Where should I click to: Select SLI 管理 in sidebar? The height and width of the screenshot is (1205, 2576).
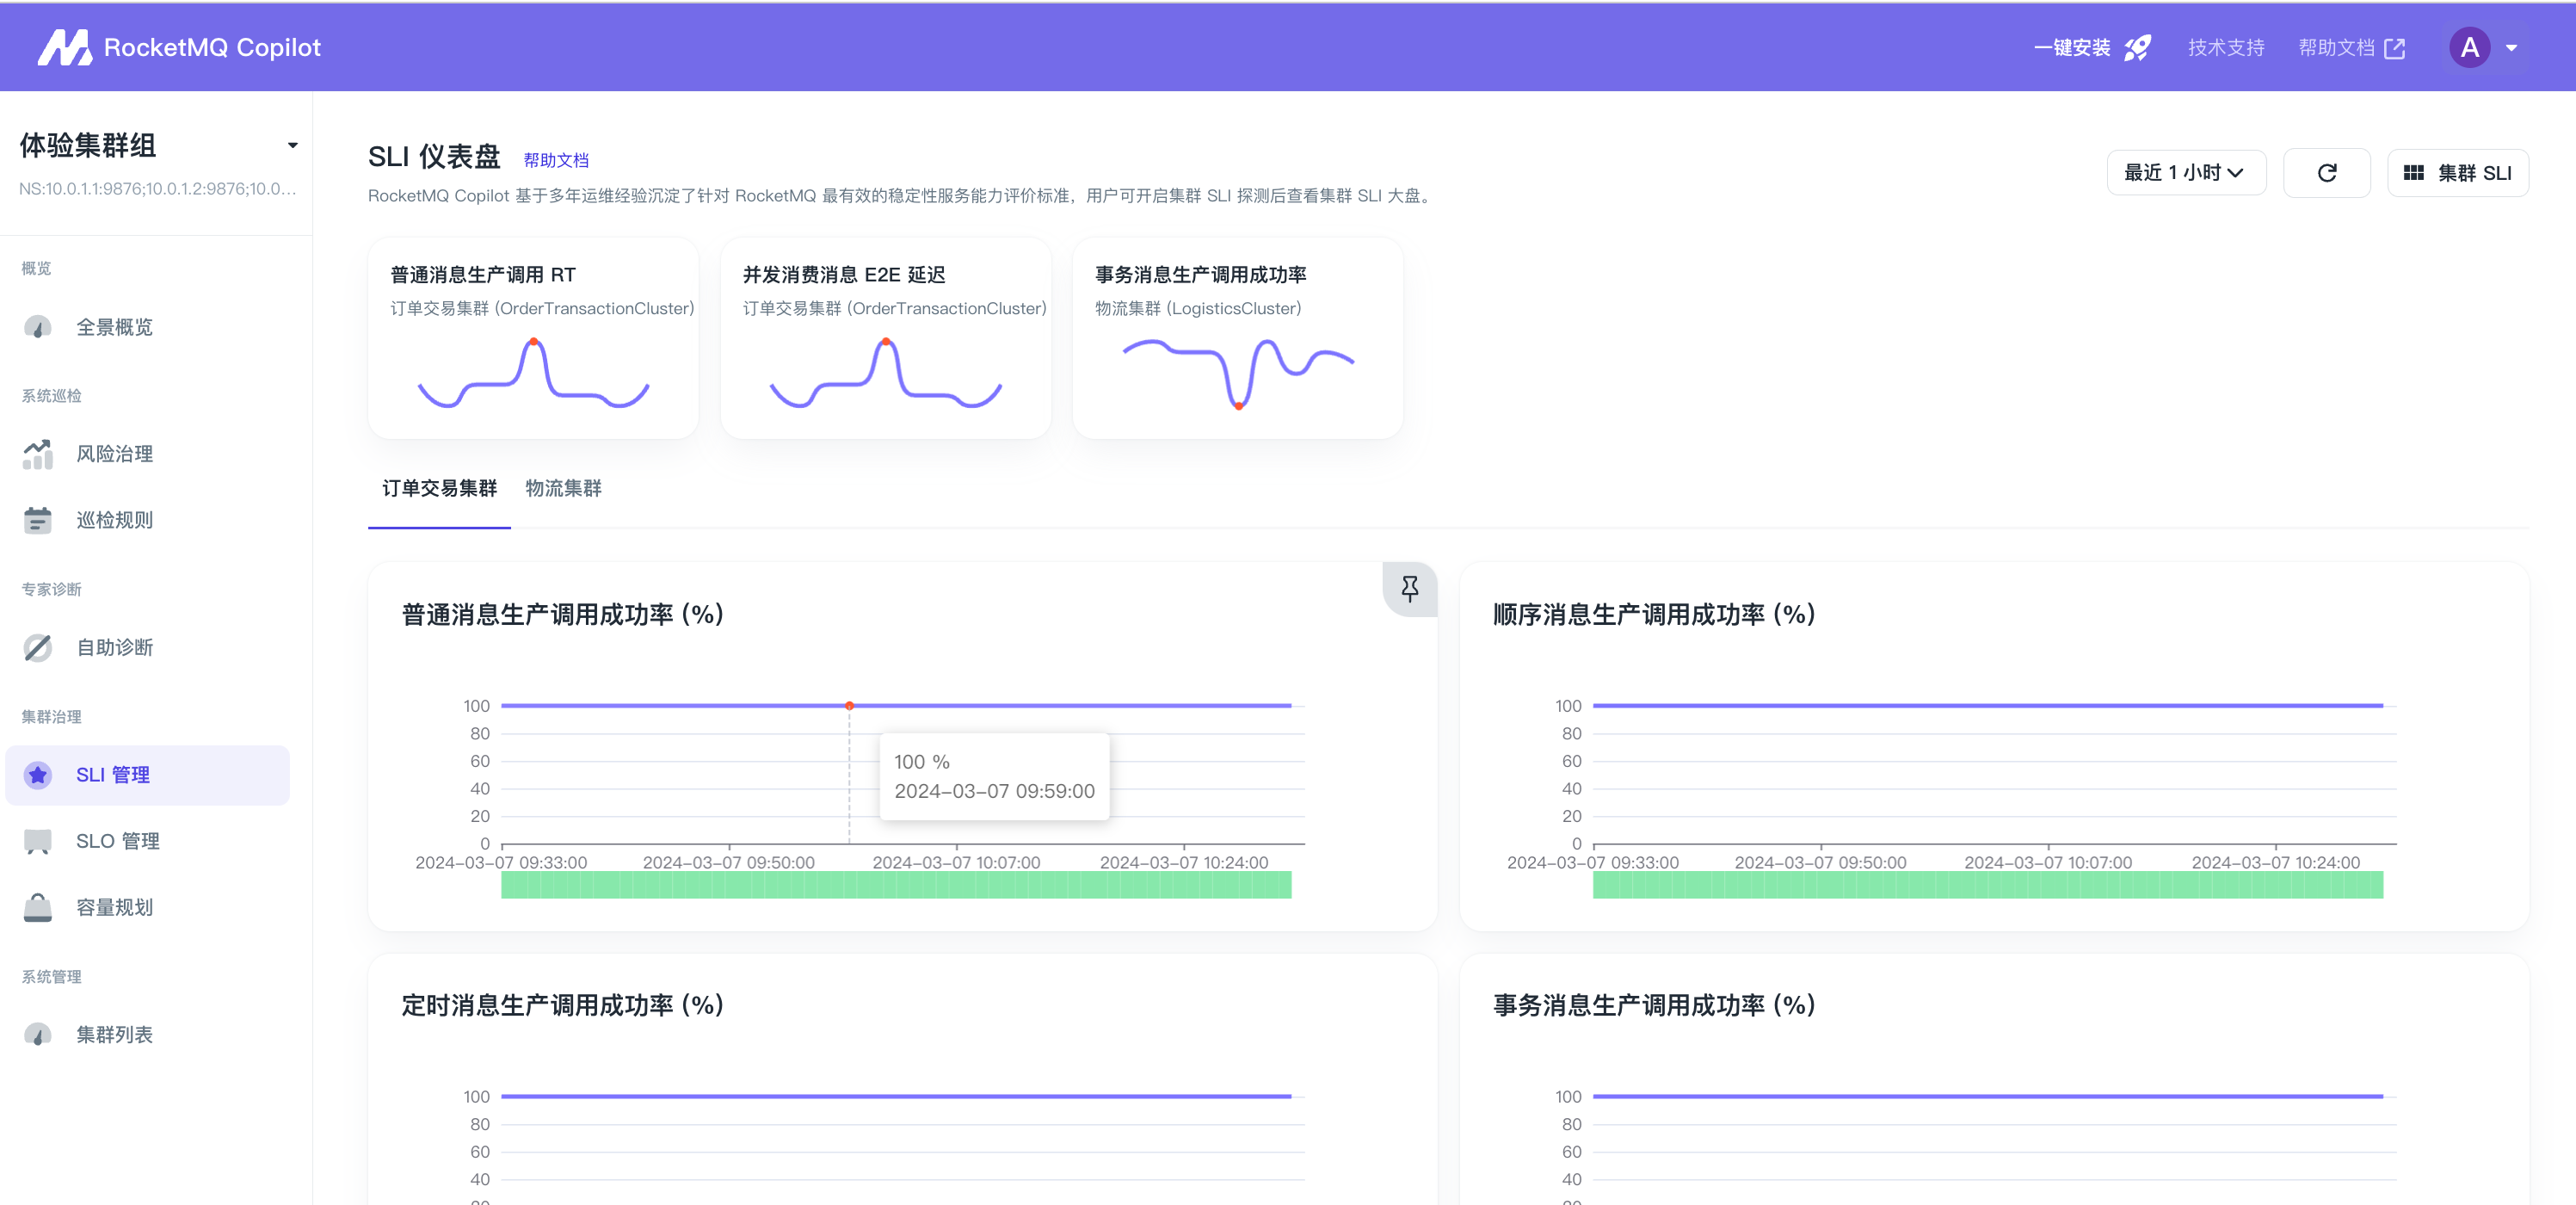pyautogui.click(x=147, y=775)
